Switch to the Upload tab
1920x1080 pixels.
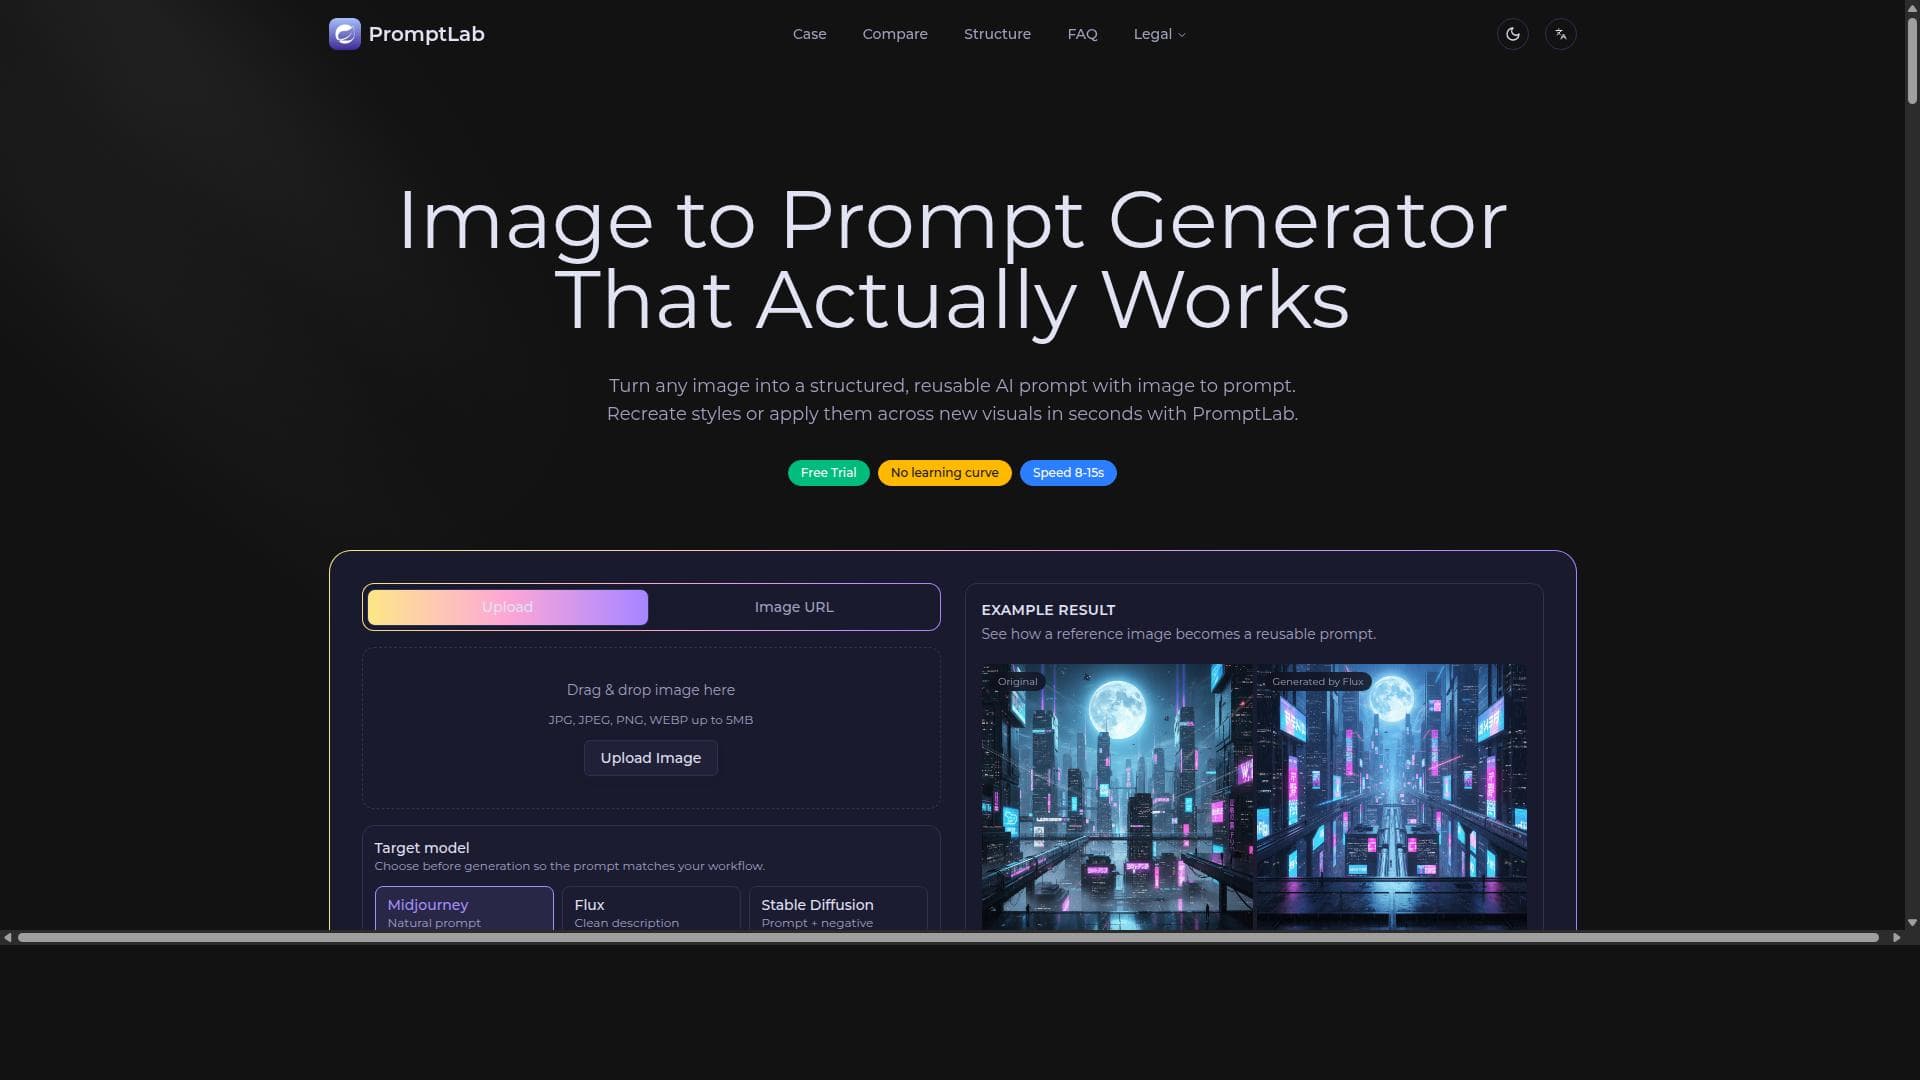[508, 607]
